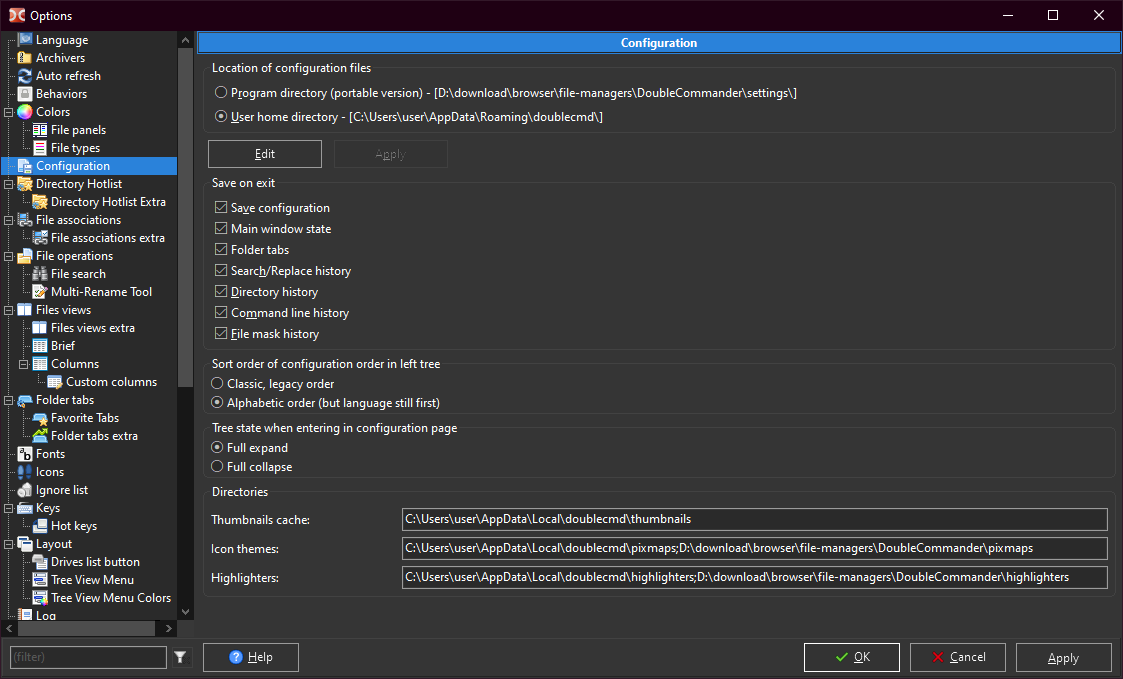Click the Ignore list icon
This screenshot has height=679, width=1123.
coord(25,490)
